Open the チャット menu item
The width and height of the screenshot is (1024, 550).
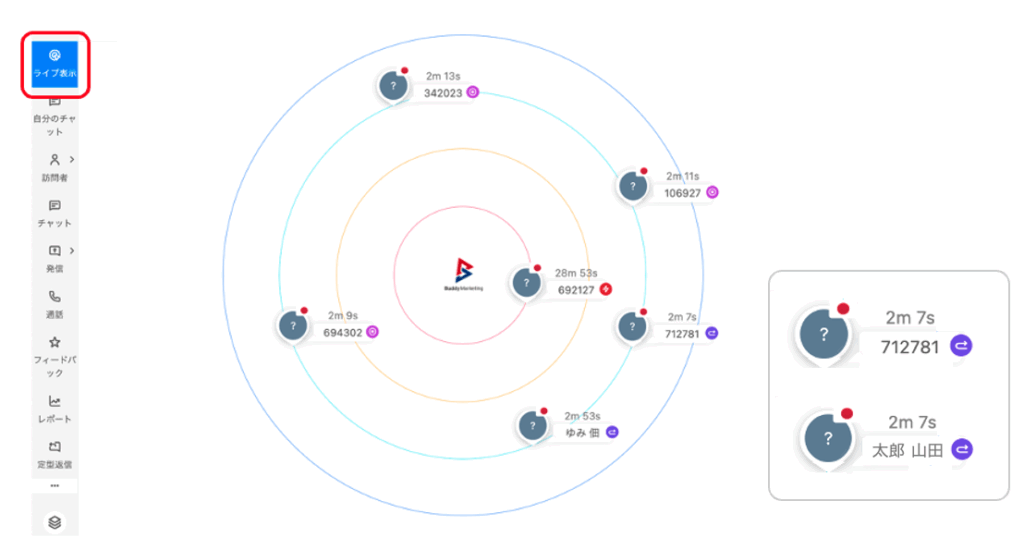coord(54,212)
